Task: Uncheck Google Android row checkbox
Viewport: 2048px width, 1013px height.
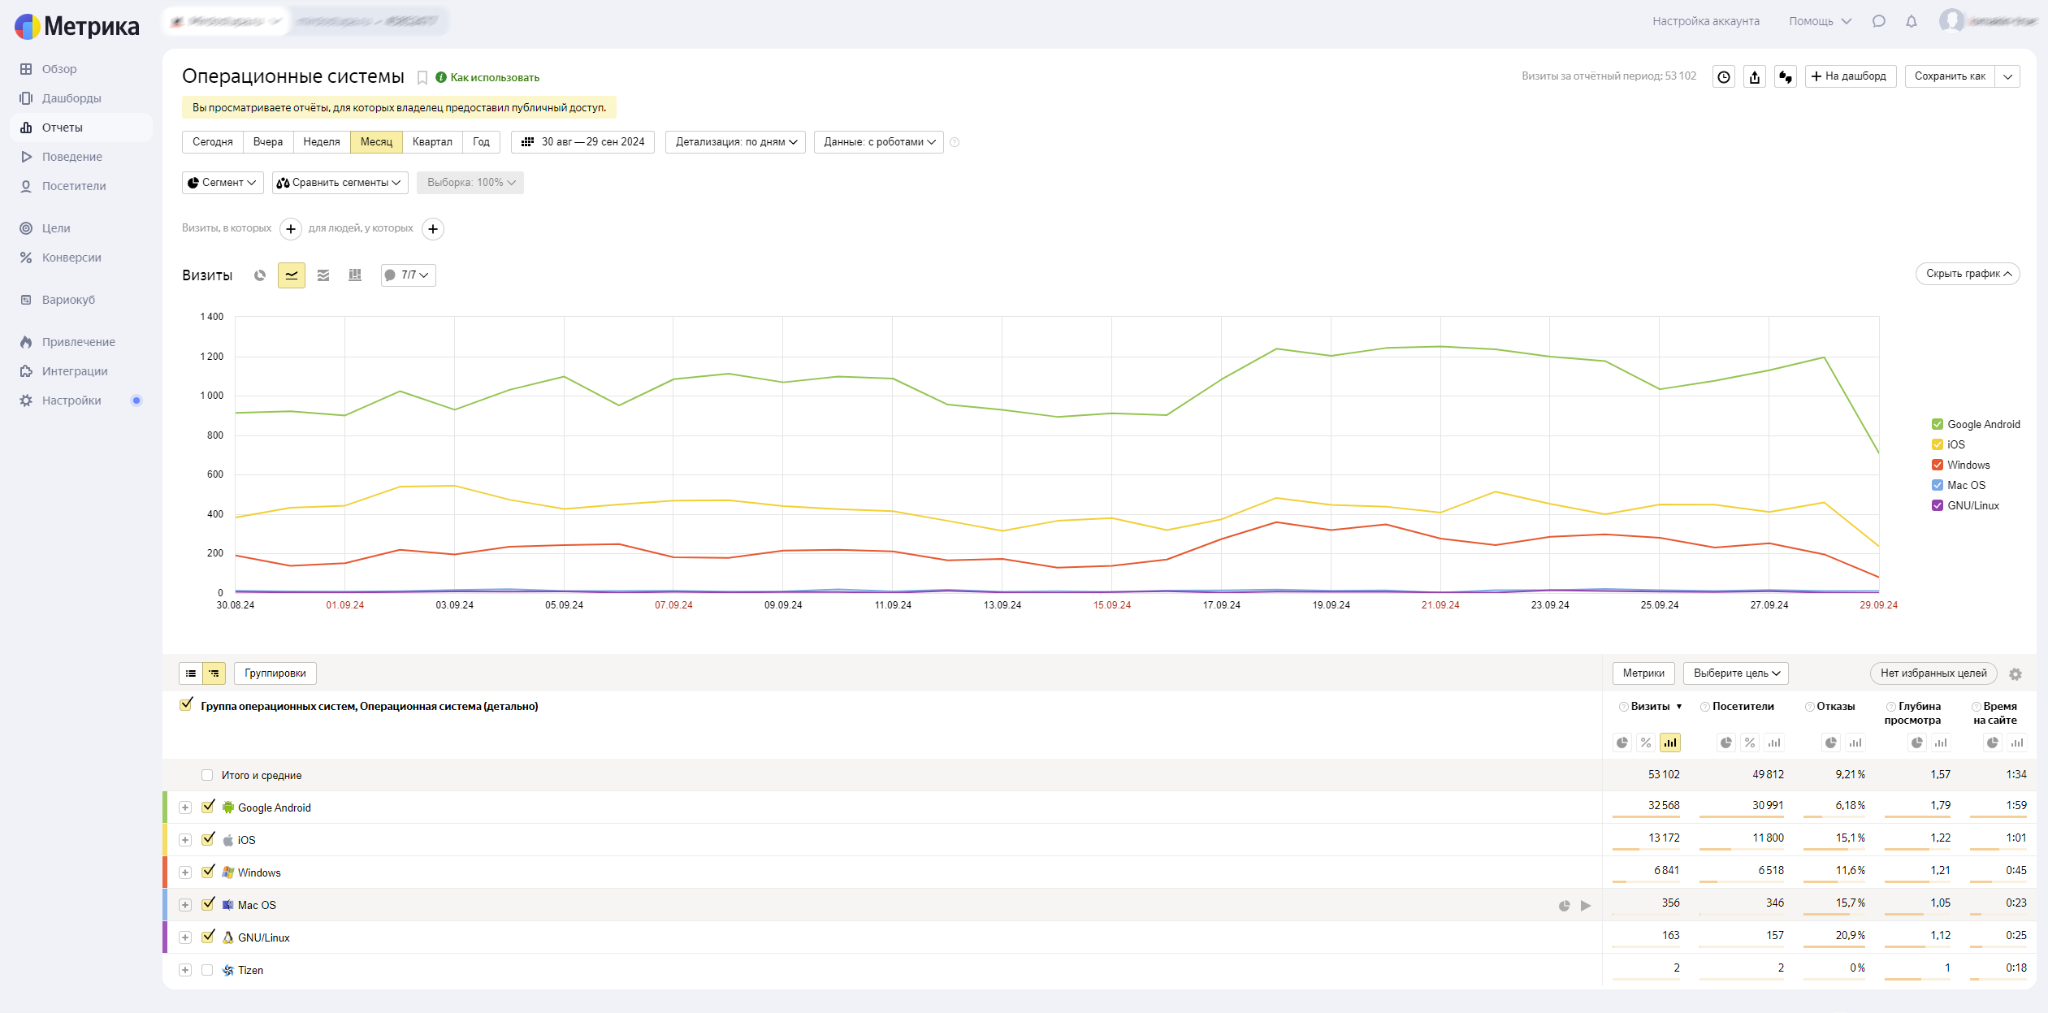Action: click(x=208, y=807)
